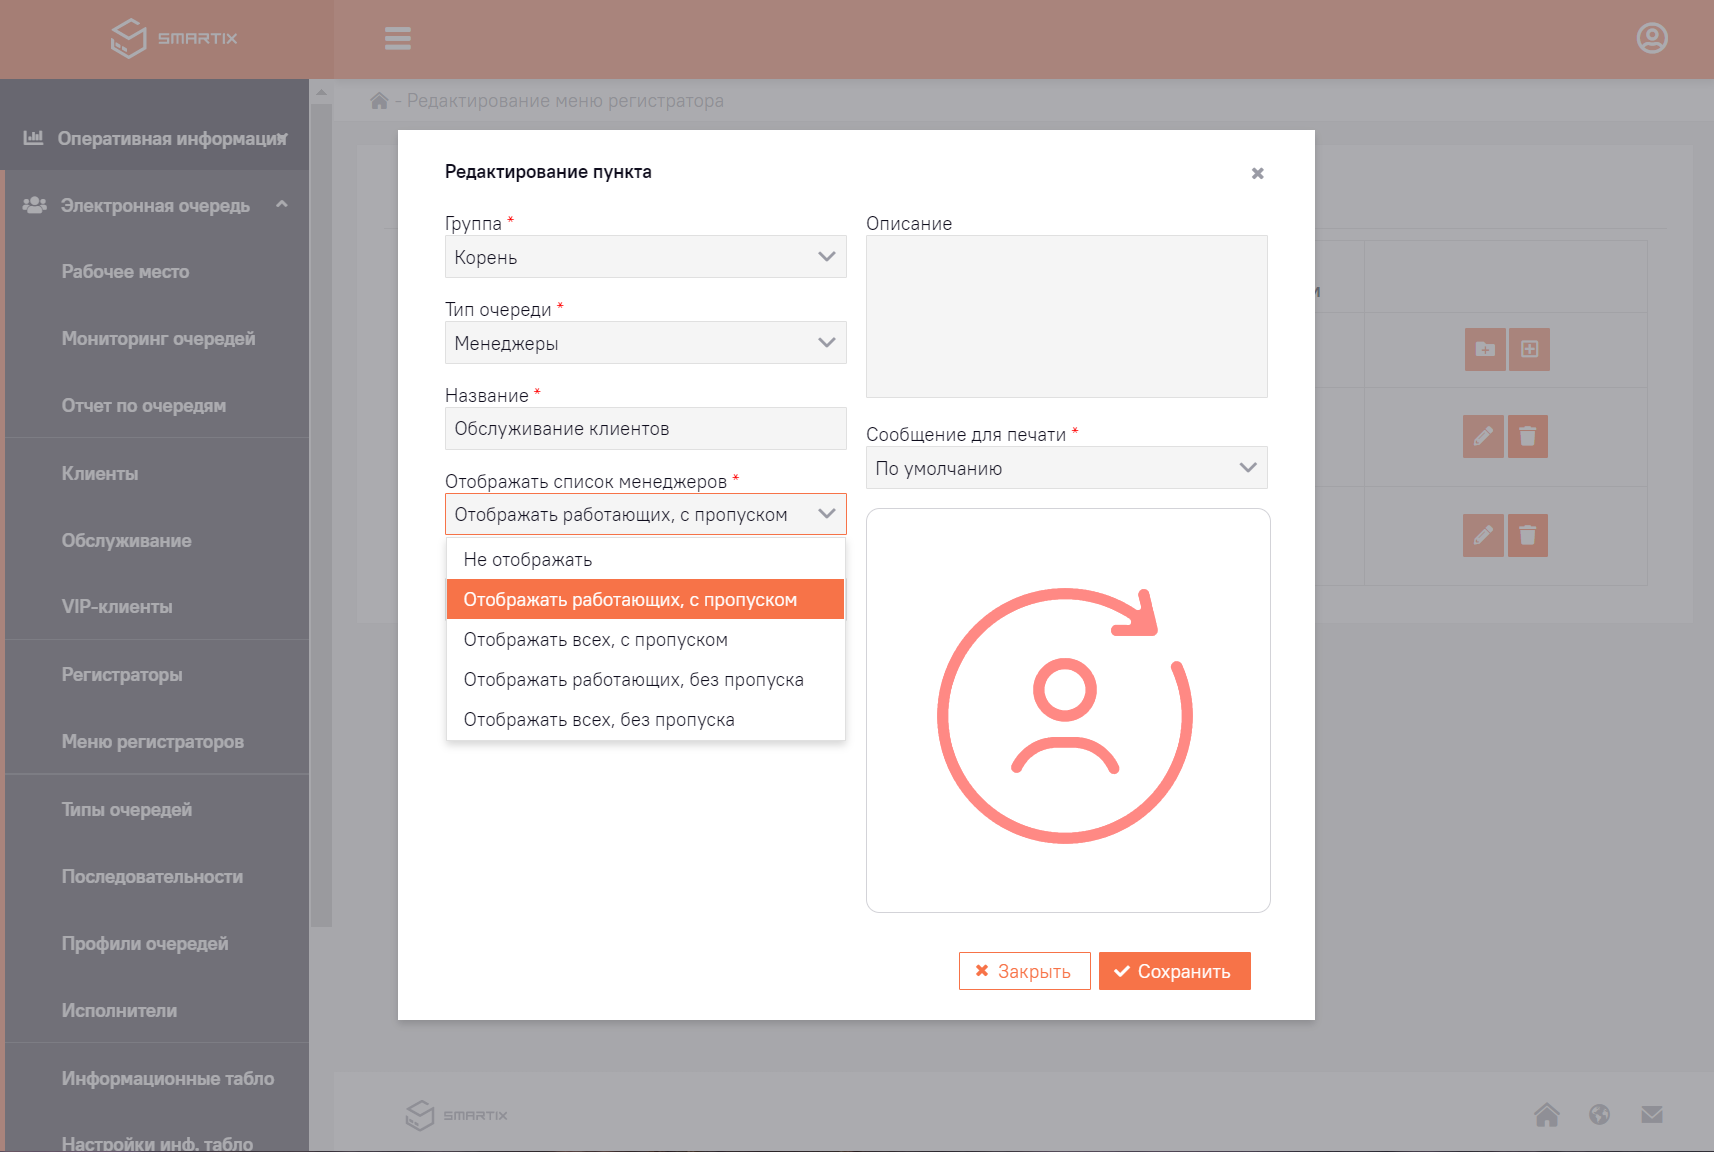Click the sidebar vertical scrollbar
The height and width of the screenshot is (1152, 1714).
321,515
